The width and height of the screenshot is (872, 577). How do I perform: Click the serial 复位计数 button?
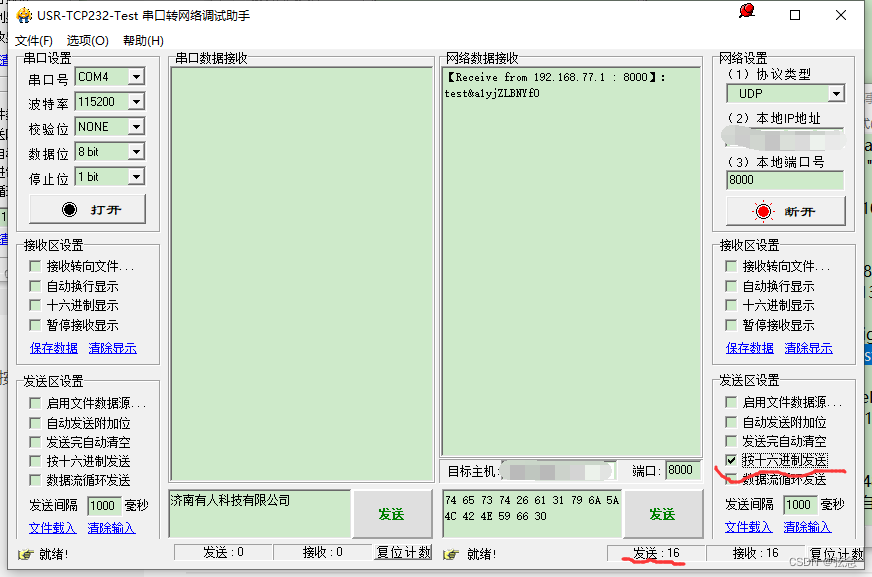tap(403, 552)
